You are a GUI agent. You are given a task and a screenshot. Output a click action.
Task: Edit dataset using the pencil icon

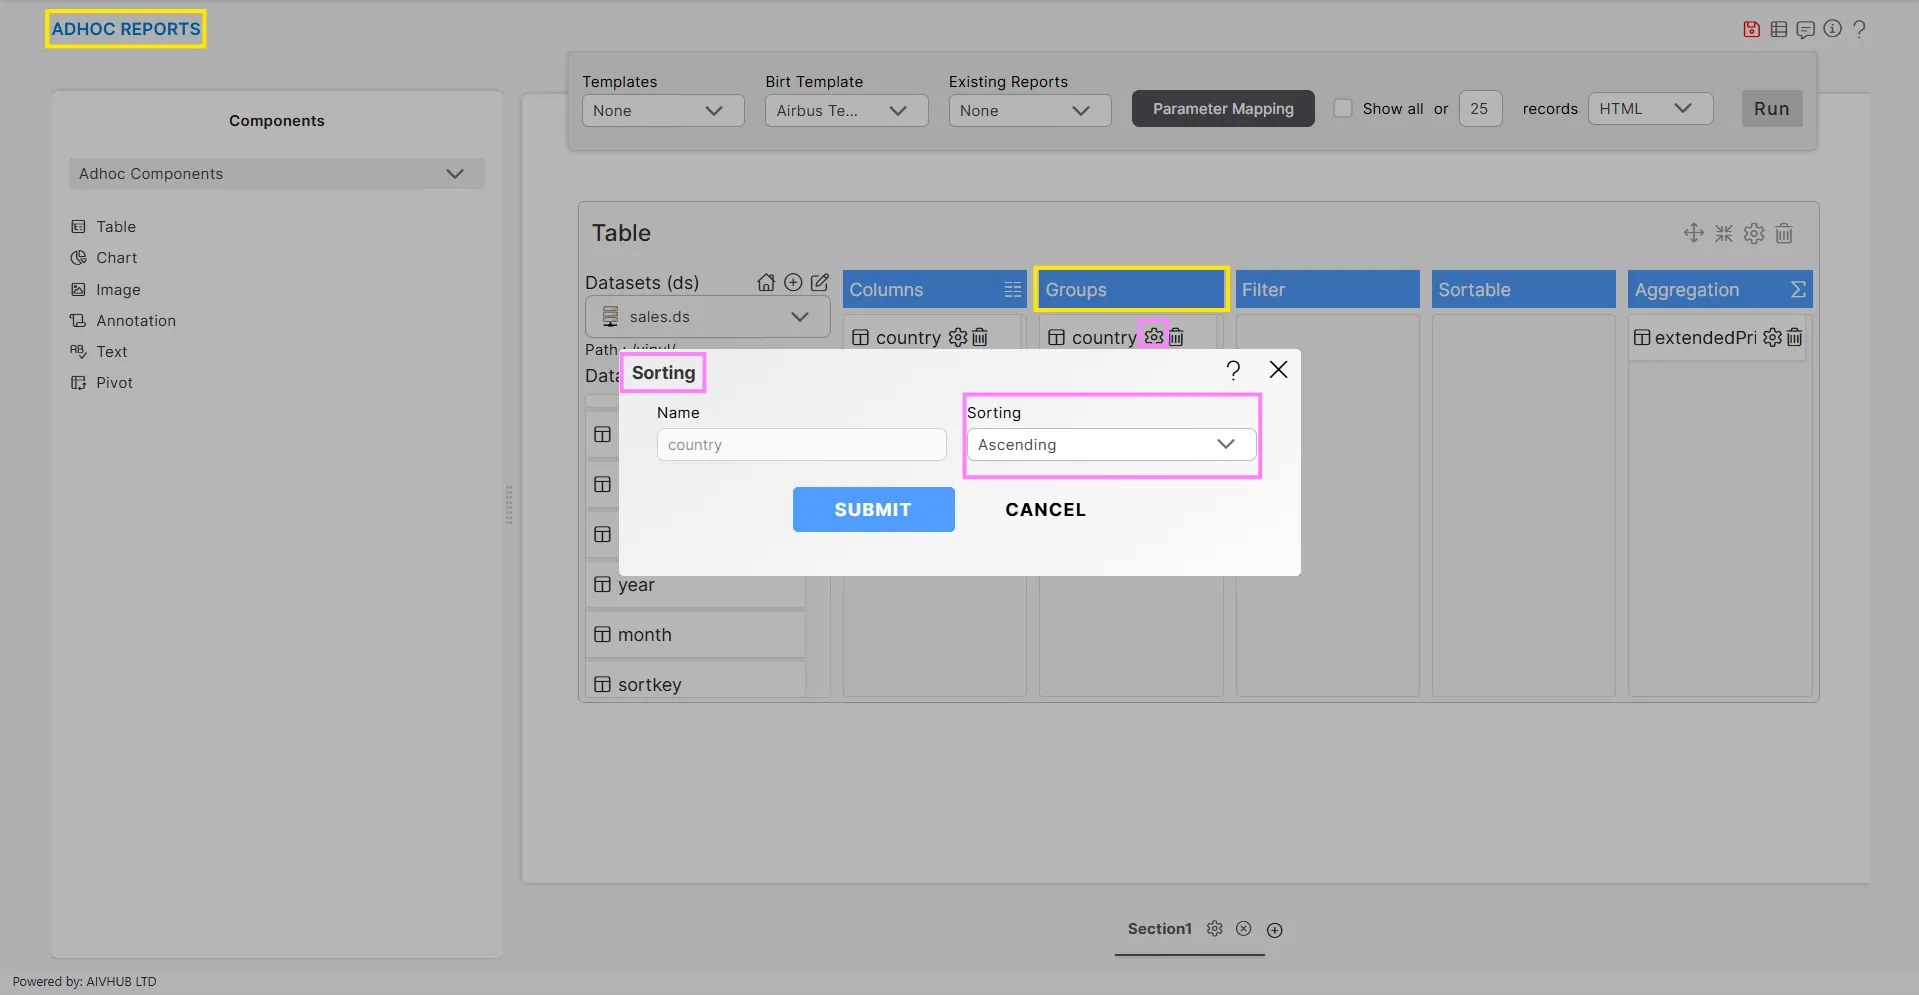(x=820, y=283)
